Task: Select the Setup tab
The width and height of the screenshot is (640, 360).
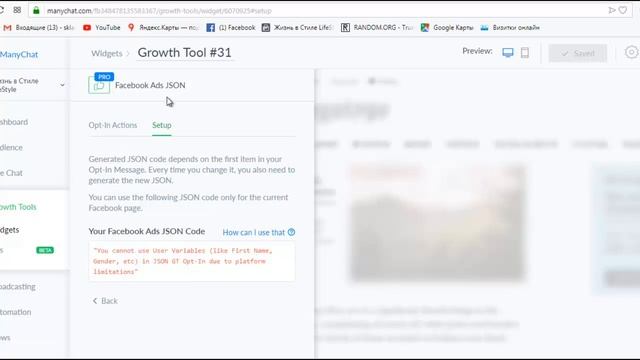Action: pyautogui.click(x=162, y=125)
